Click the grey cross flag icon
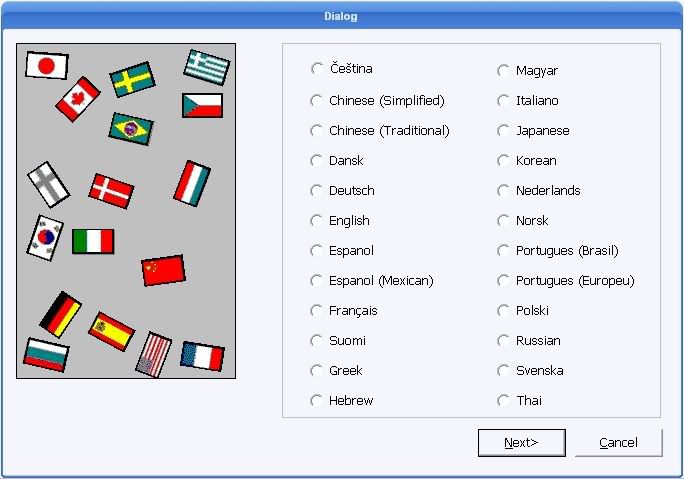The height and width of the screenshot is (479, 684). point(48,184)
